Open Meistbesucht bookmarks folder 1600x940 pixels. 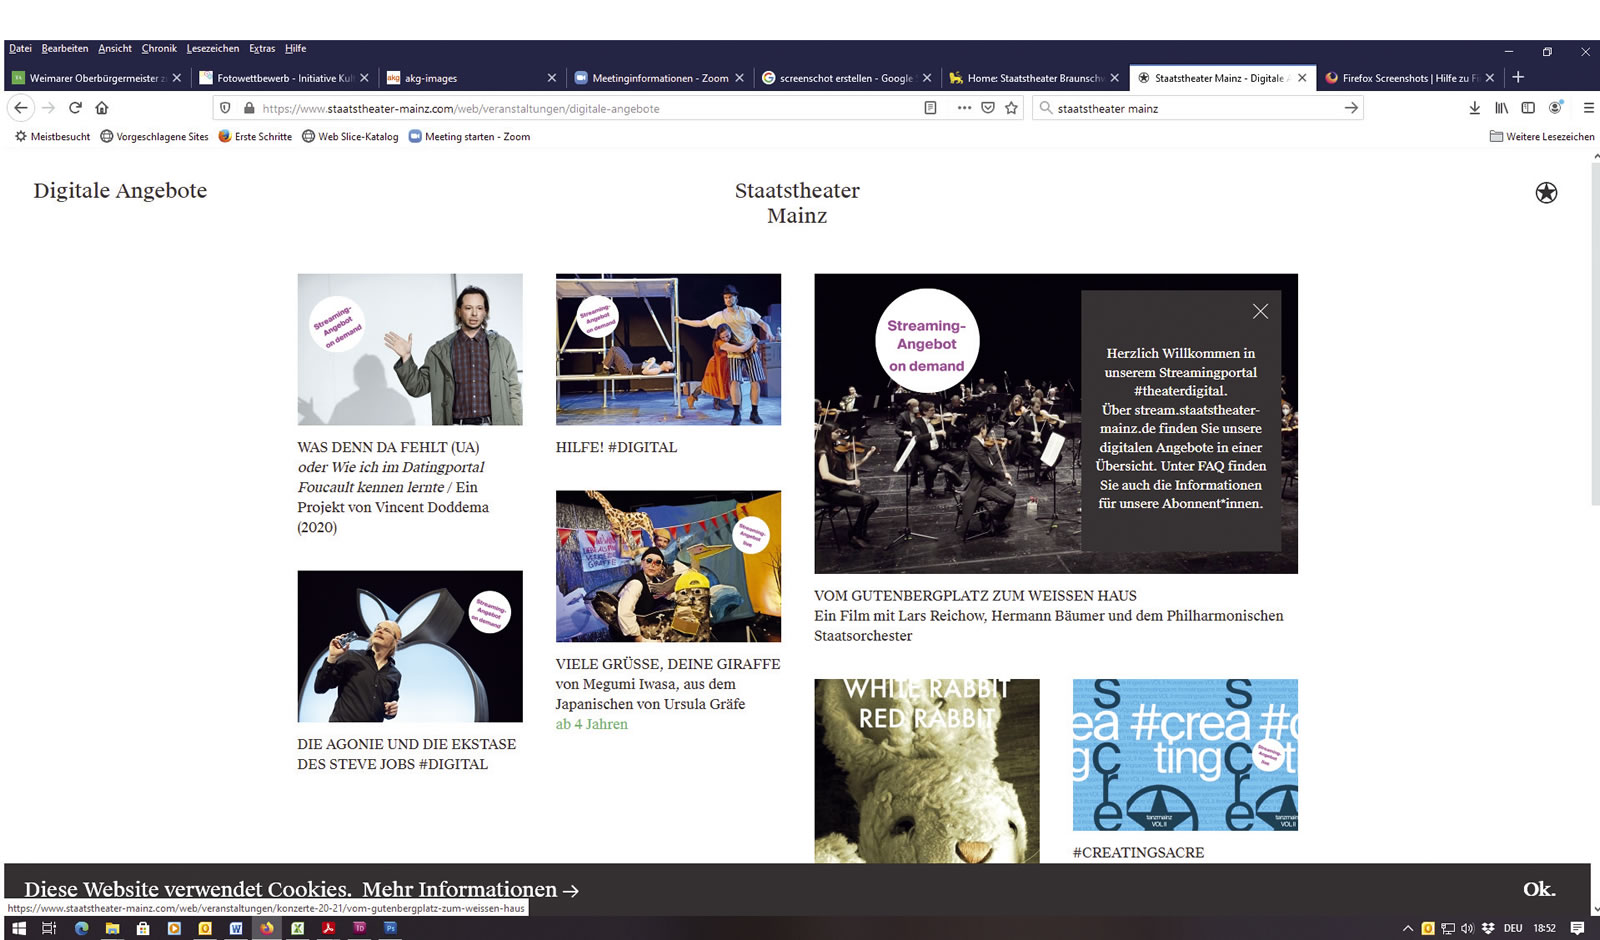[52, 137]
